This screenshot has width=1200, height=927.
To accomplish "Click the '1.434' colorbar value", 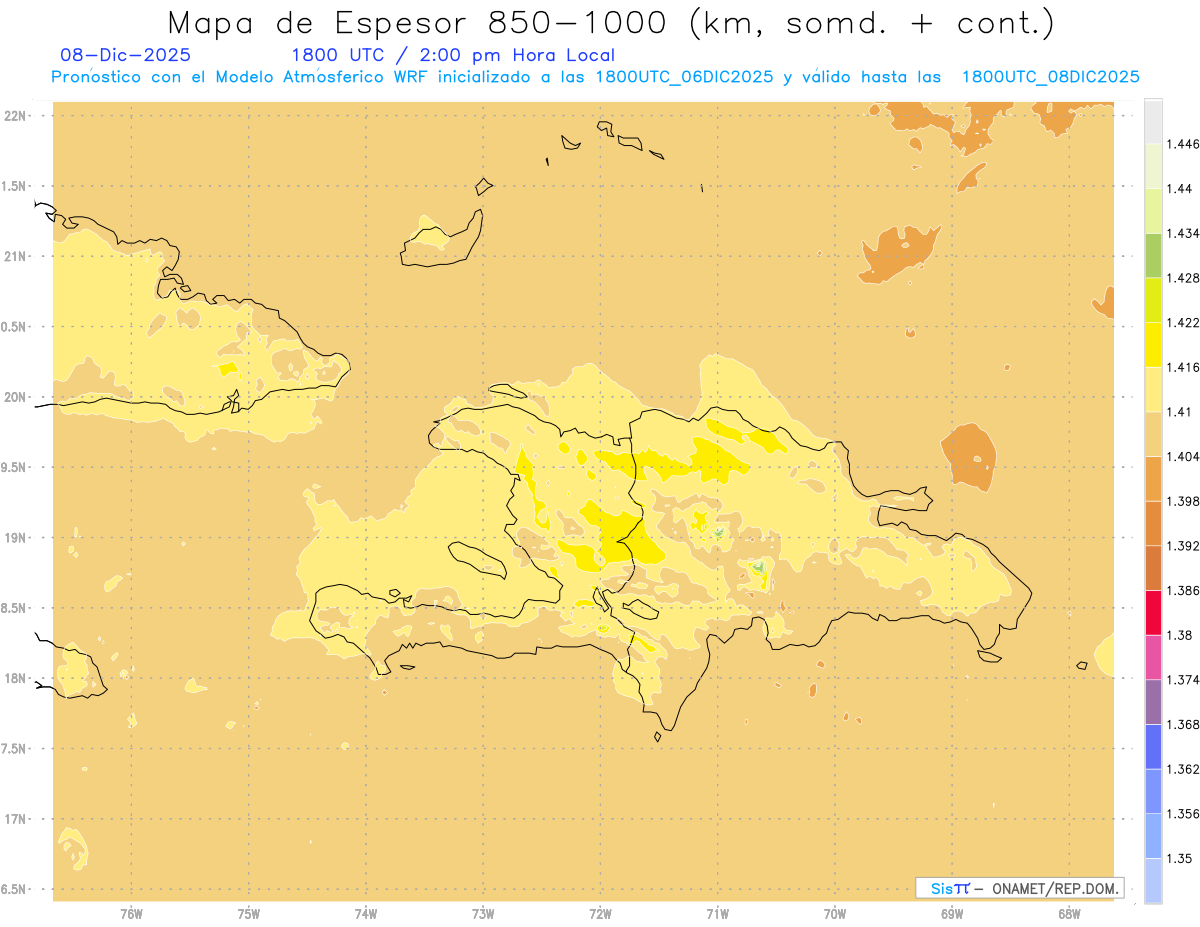I will [x=1185, y=233].
